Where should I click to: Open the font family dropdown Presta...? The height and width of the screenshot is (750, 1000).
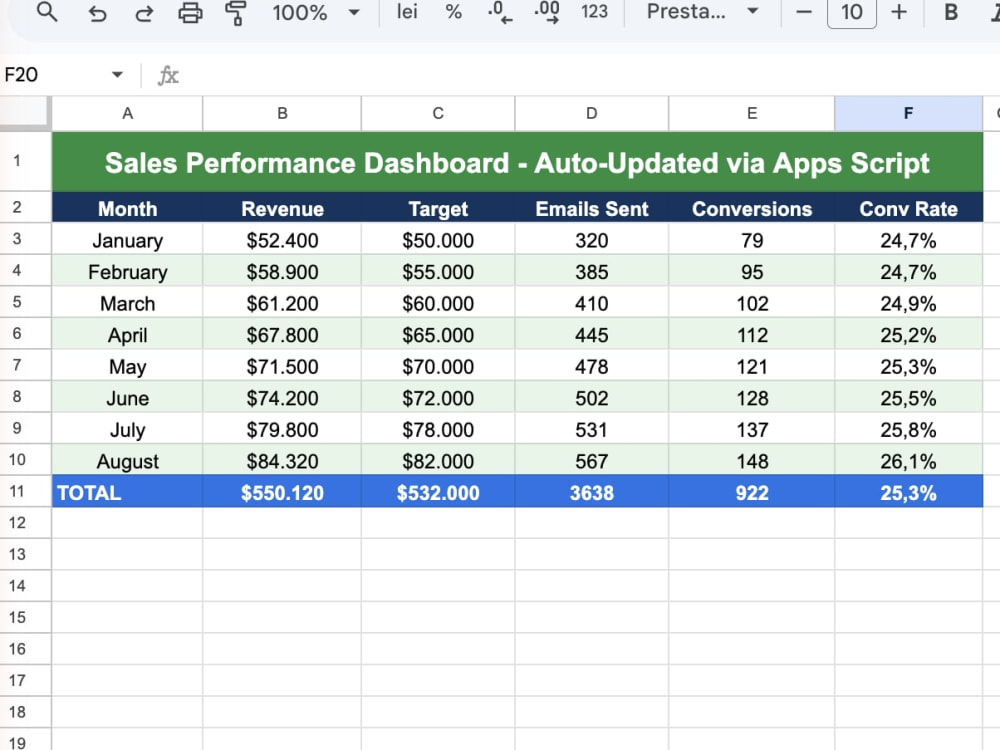(702, 11)
